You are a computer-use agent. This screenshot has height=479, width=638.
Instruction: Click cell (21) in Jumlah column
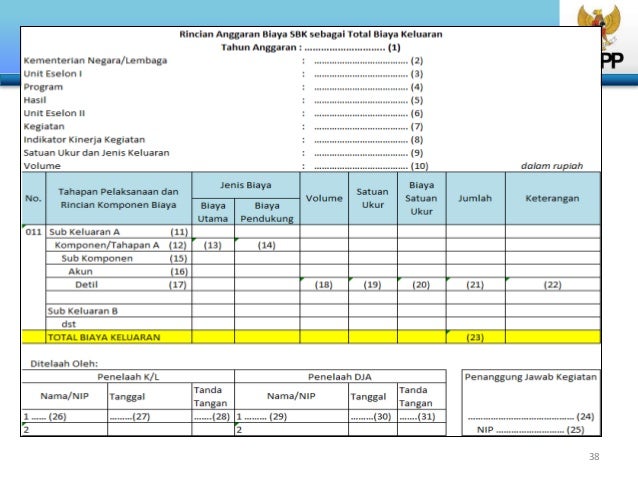475,285
